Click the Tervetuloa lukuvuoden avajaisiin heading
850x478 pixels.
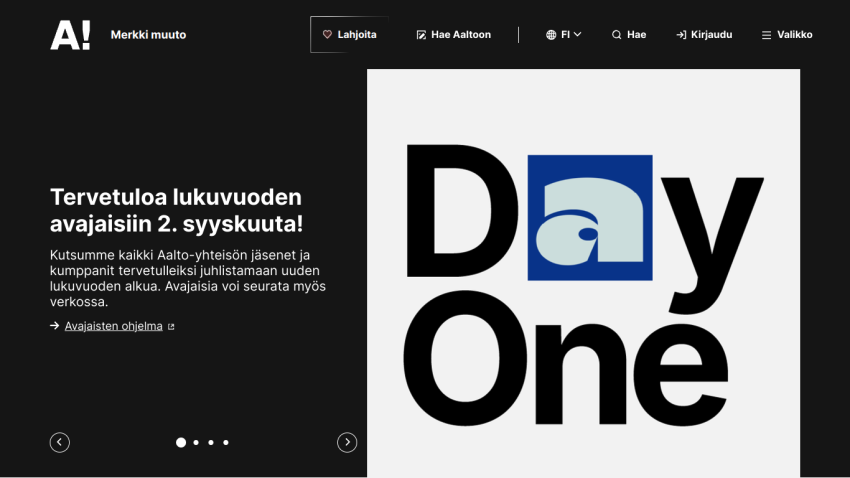coord(177,210)
